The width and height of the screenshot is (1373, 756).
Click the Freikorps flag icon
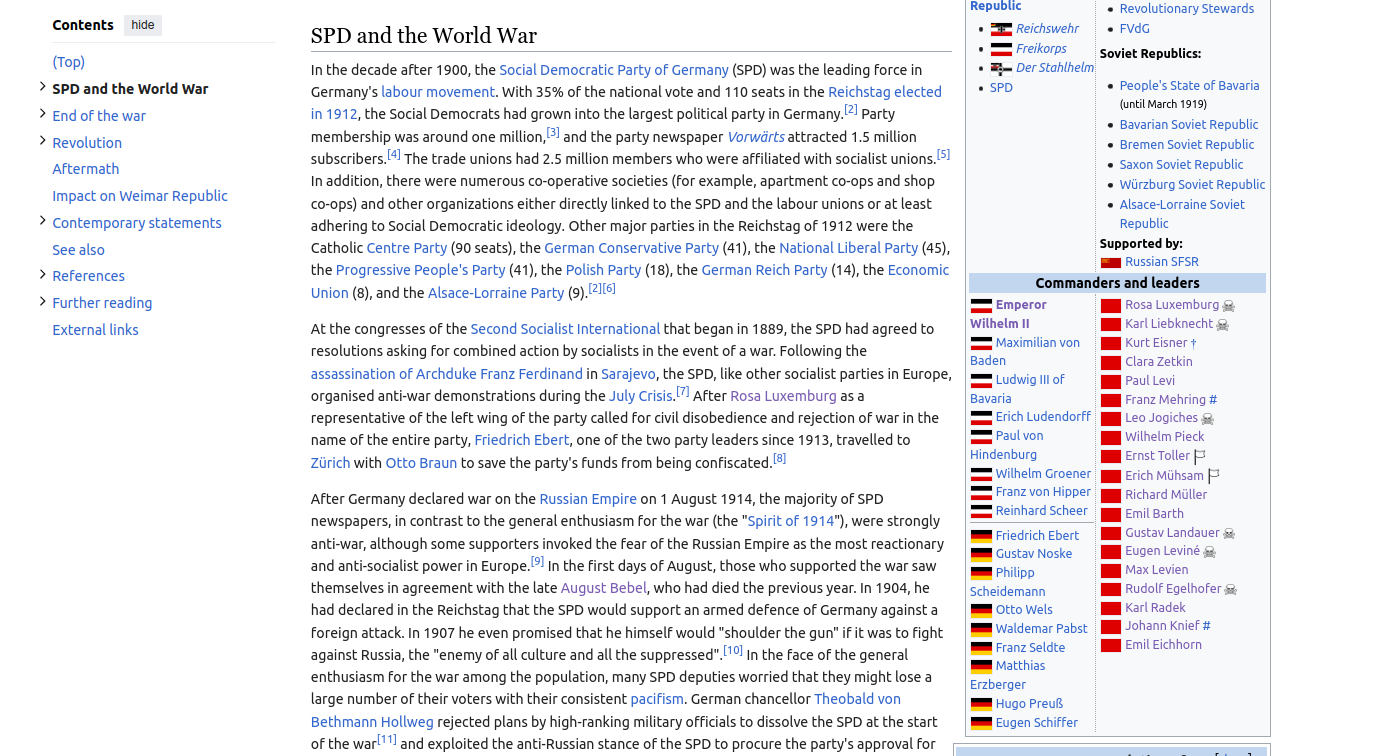(x=1001, y=49)
